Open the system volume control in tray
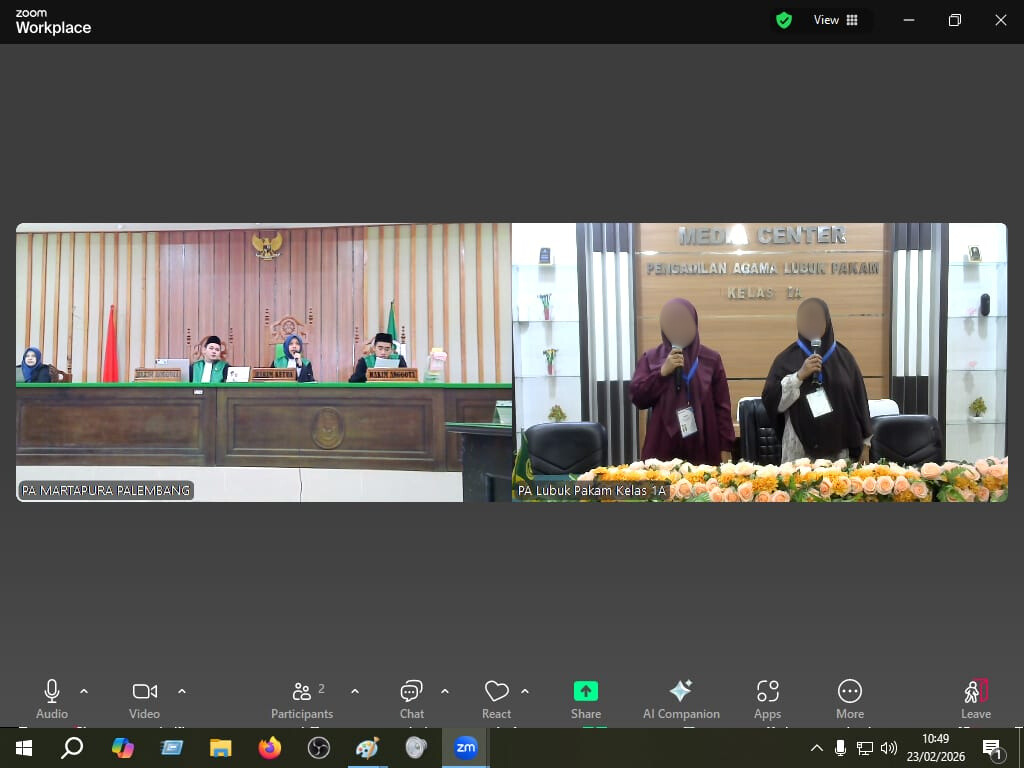The height and width of the screenshot is (768, 1024). tap(889, 748)
